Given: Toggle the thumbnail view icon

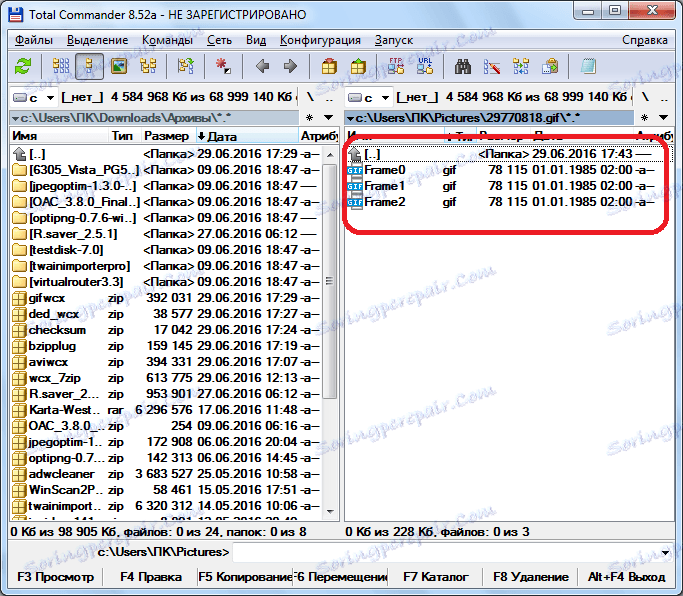Looking at the screenshot, I should tap(119, 66).
